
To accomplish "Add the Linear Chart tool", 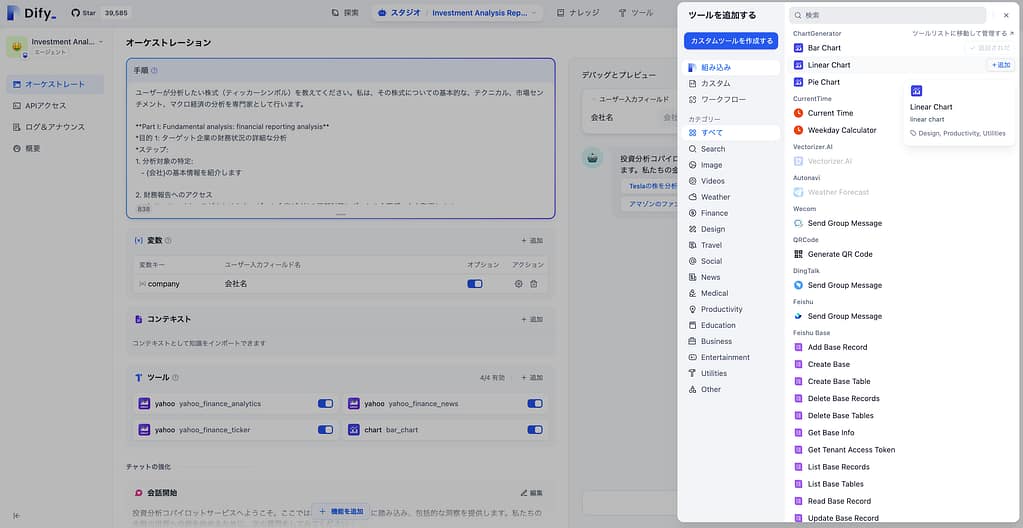I will (1000, 65).
